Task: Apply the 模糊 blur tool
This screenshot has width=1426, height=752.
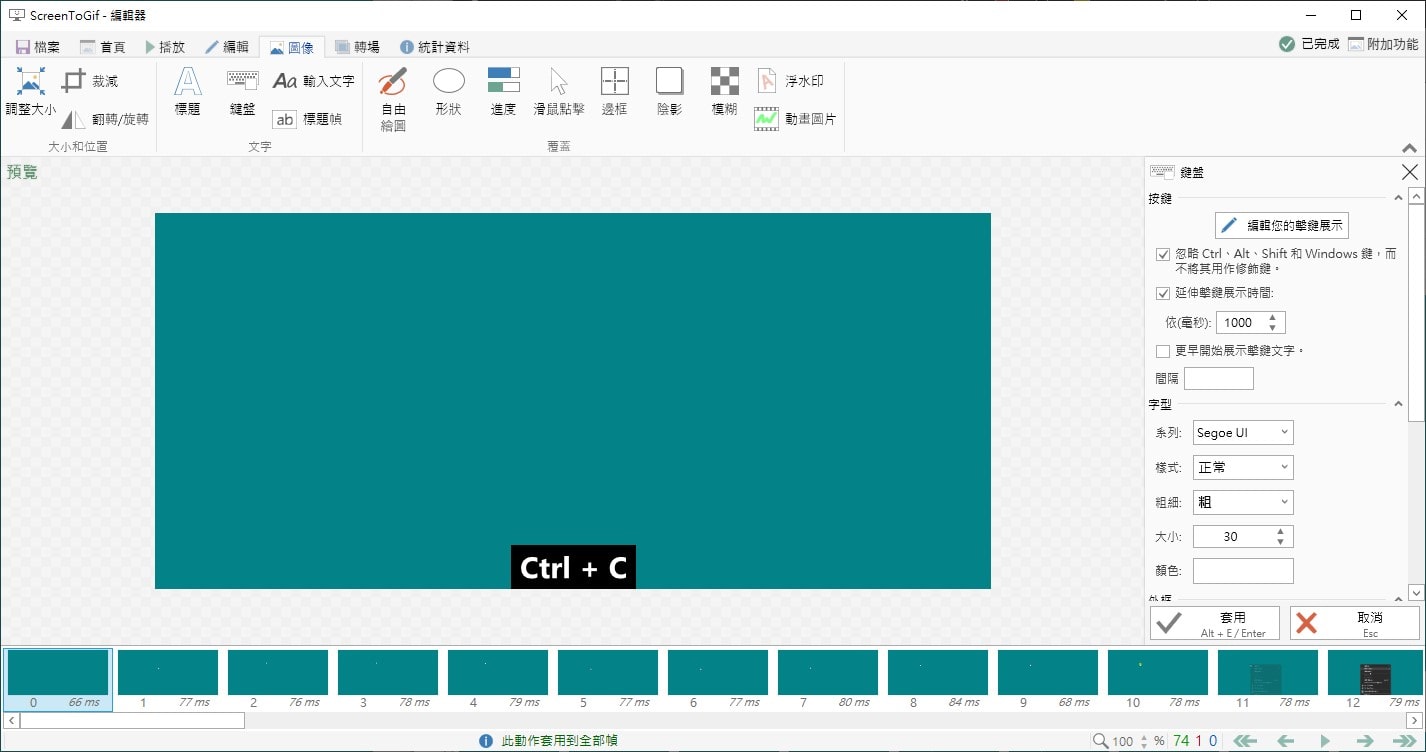Action: point(722,90)
